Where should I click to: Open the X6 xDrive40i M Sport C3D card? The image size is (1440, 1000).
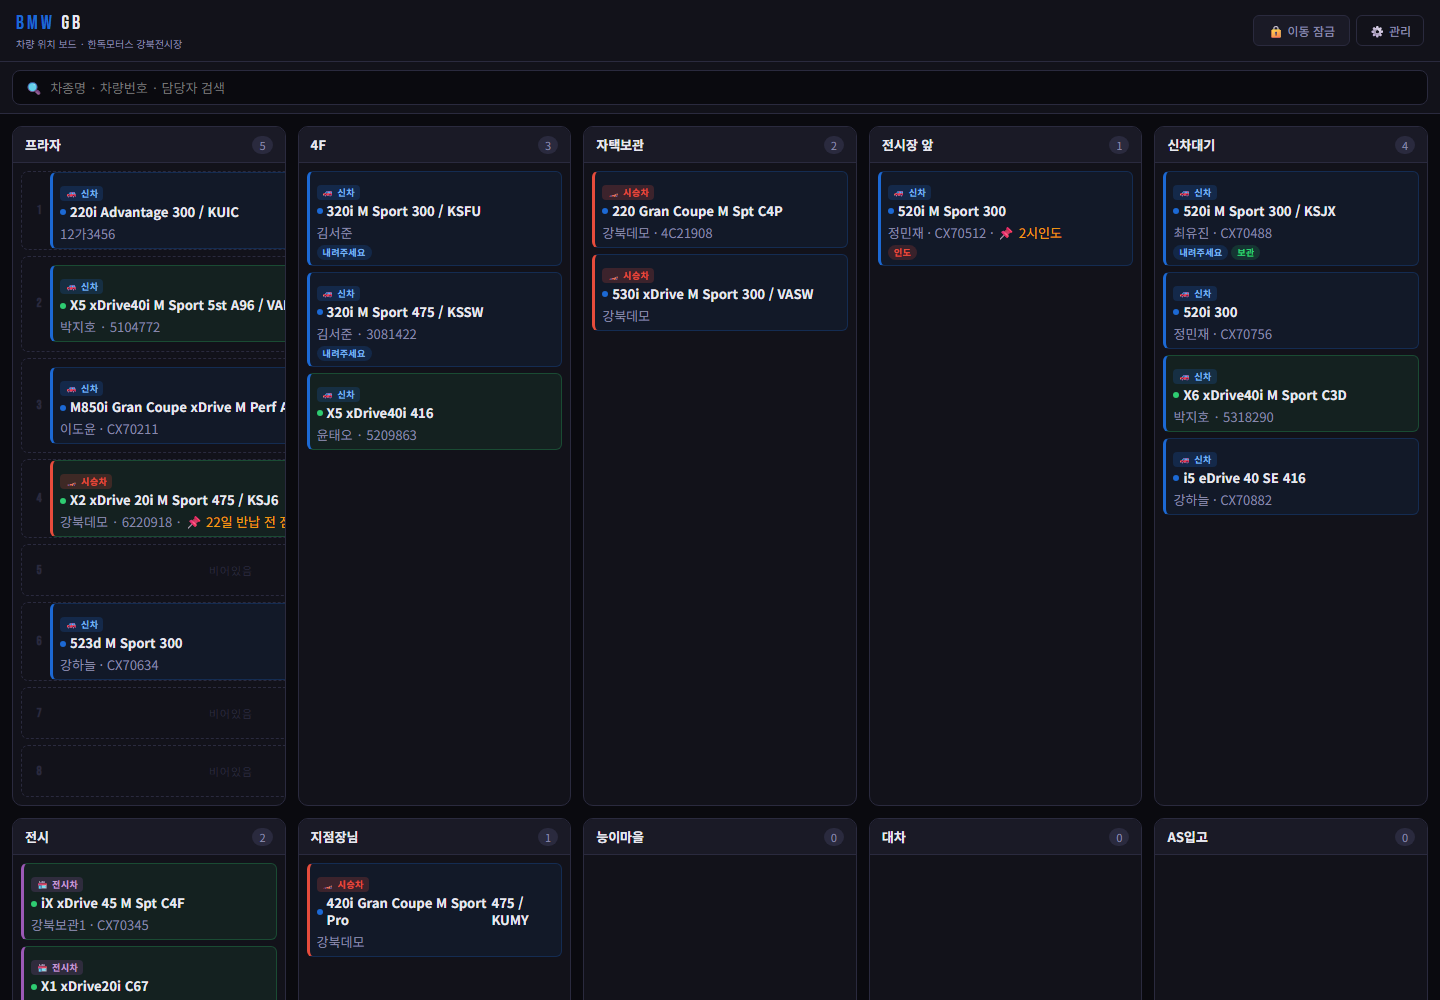click(x=1291, y=394)
